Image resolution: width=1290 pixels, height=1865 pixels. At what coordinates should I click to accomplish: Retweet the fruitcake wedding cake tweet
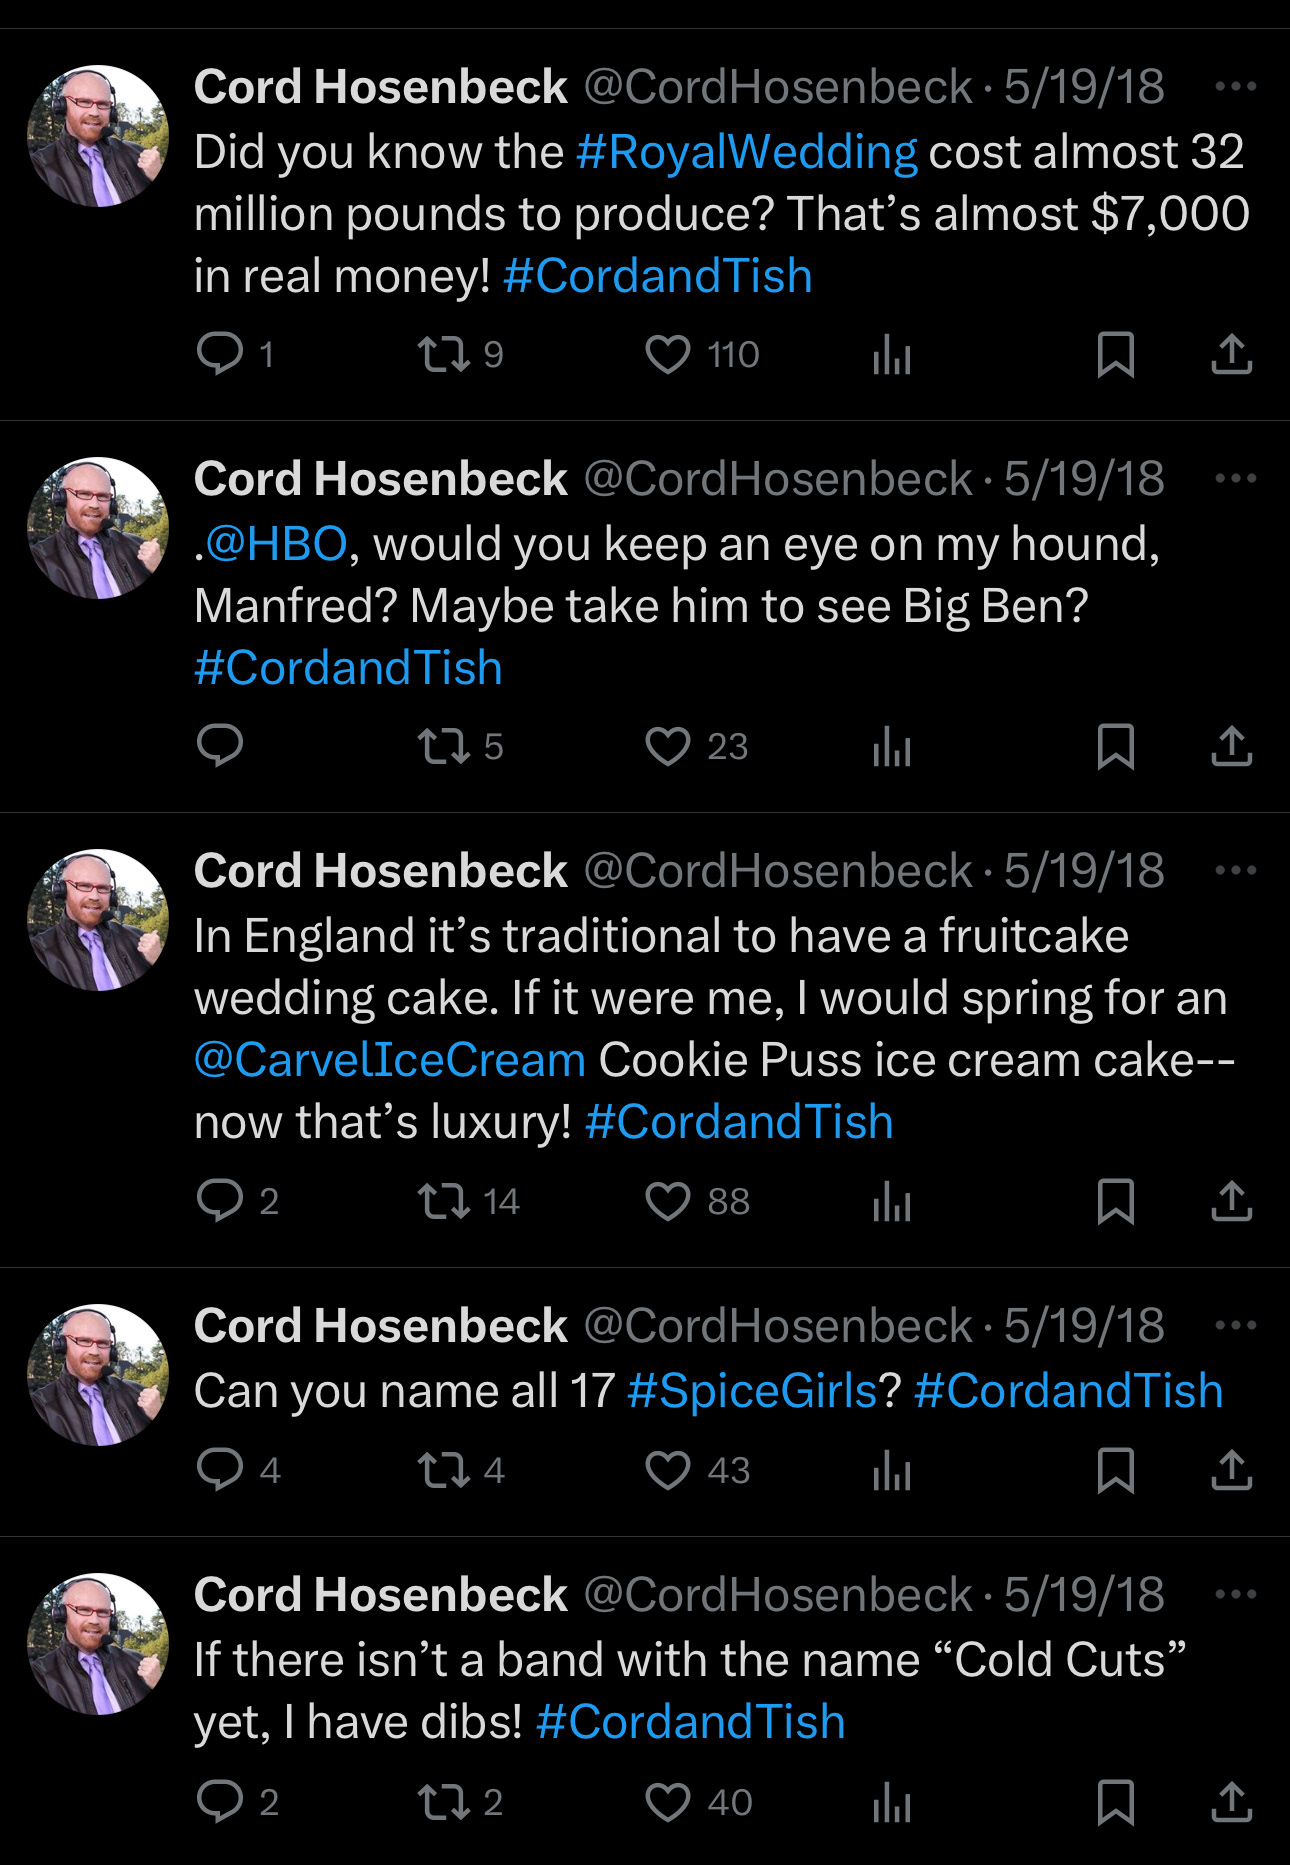(x=443, y=1201)
